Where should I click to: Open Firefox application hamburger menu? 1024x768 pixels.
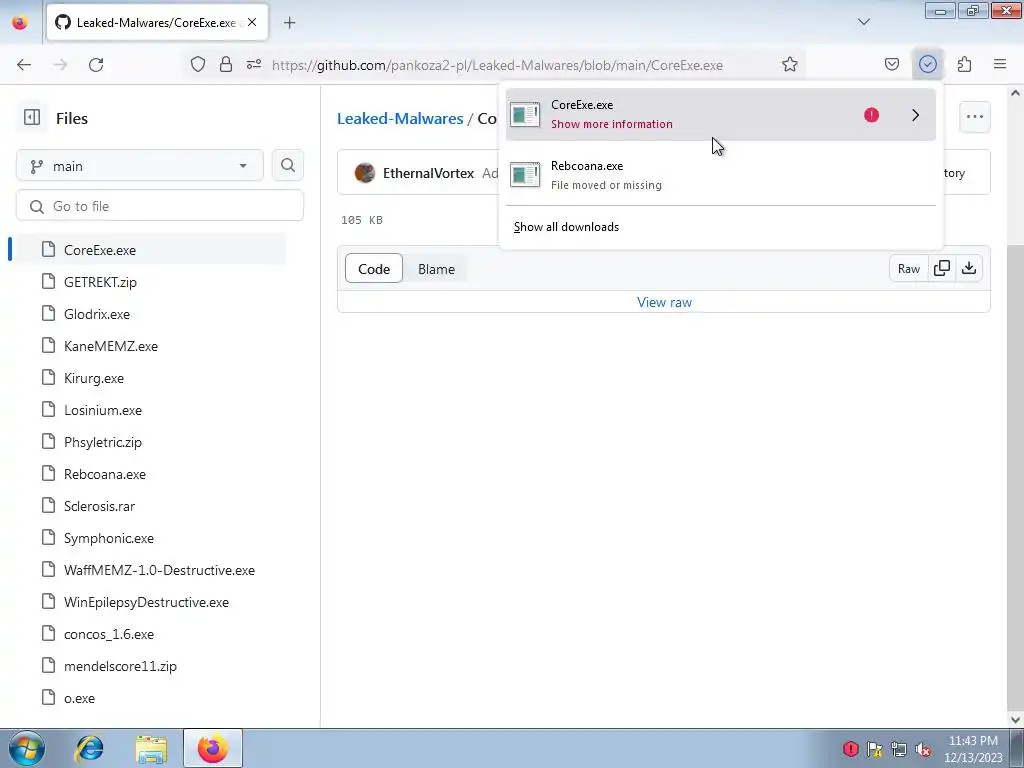1000,65
